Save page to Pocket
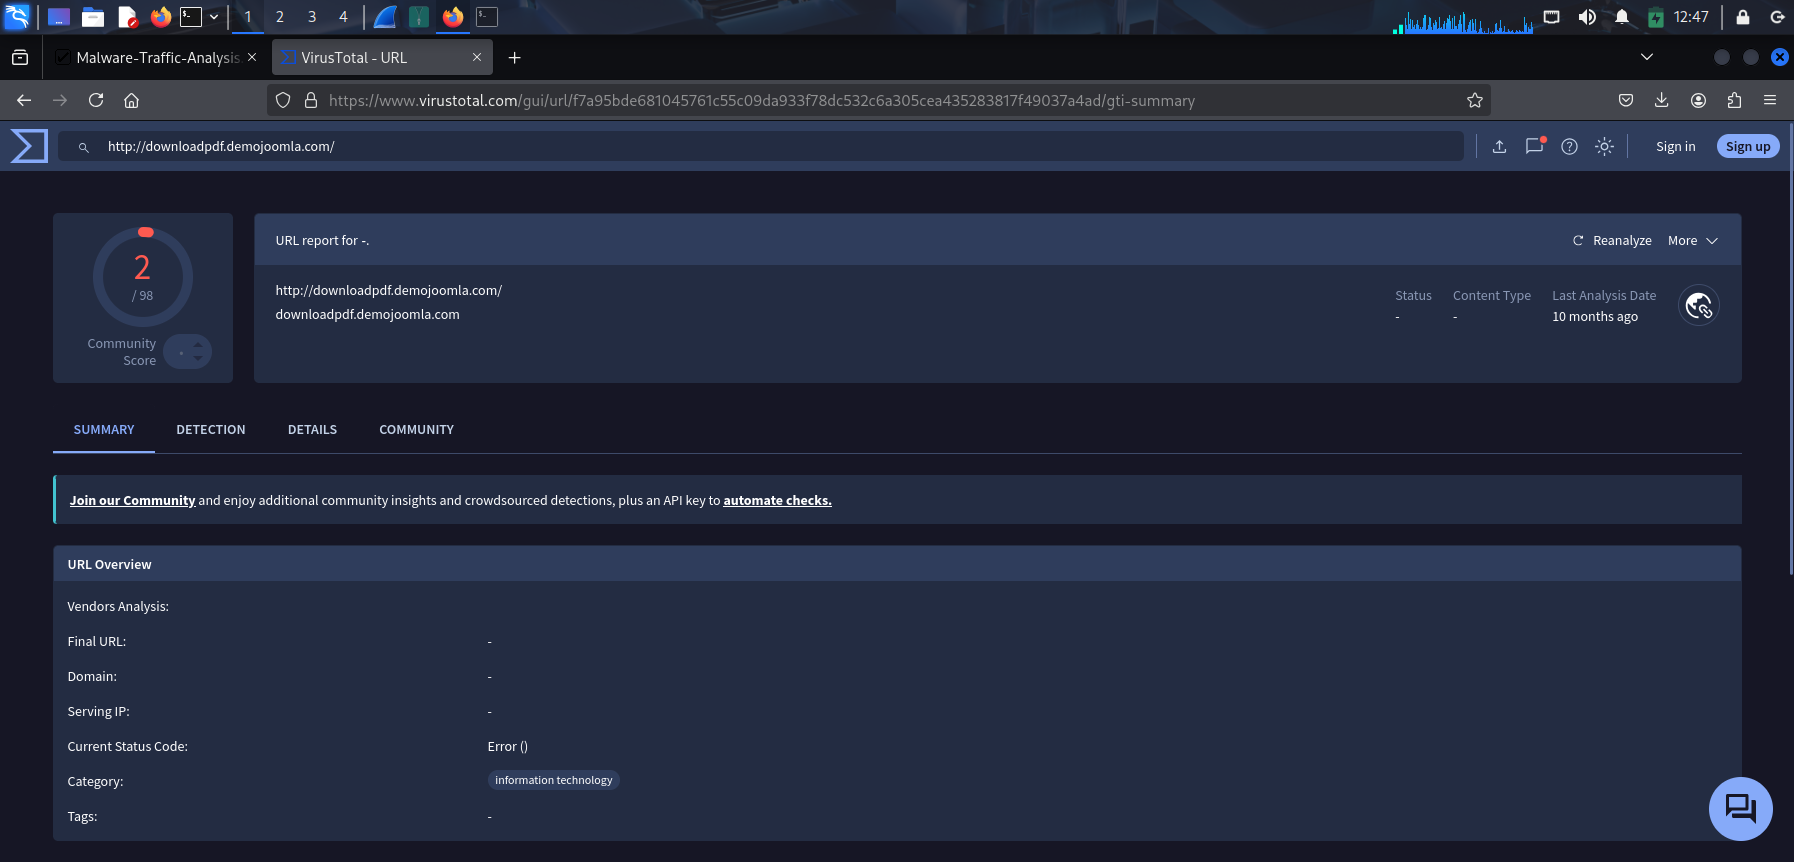Image resolution: width=1794 pixels, height=862 pixels. click(x=1626, y=100)
